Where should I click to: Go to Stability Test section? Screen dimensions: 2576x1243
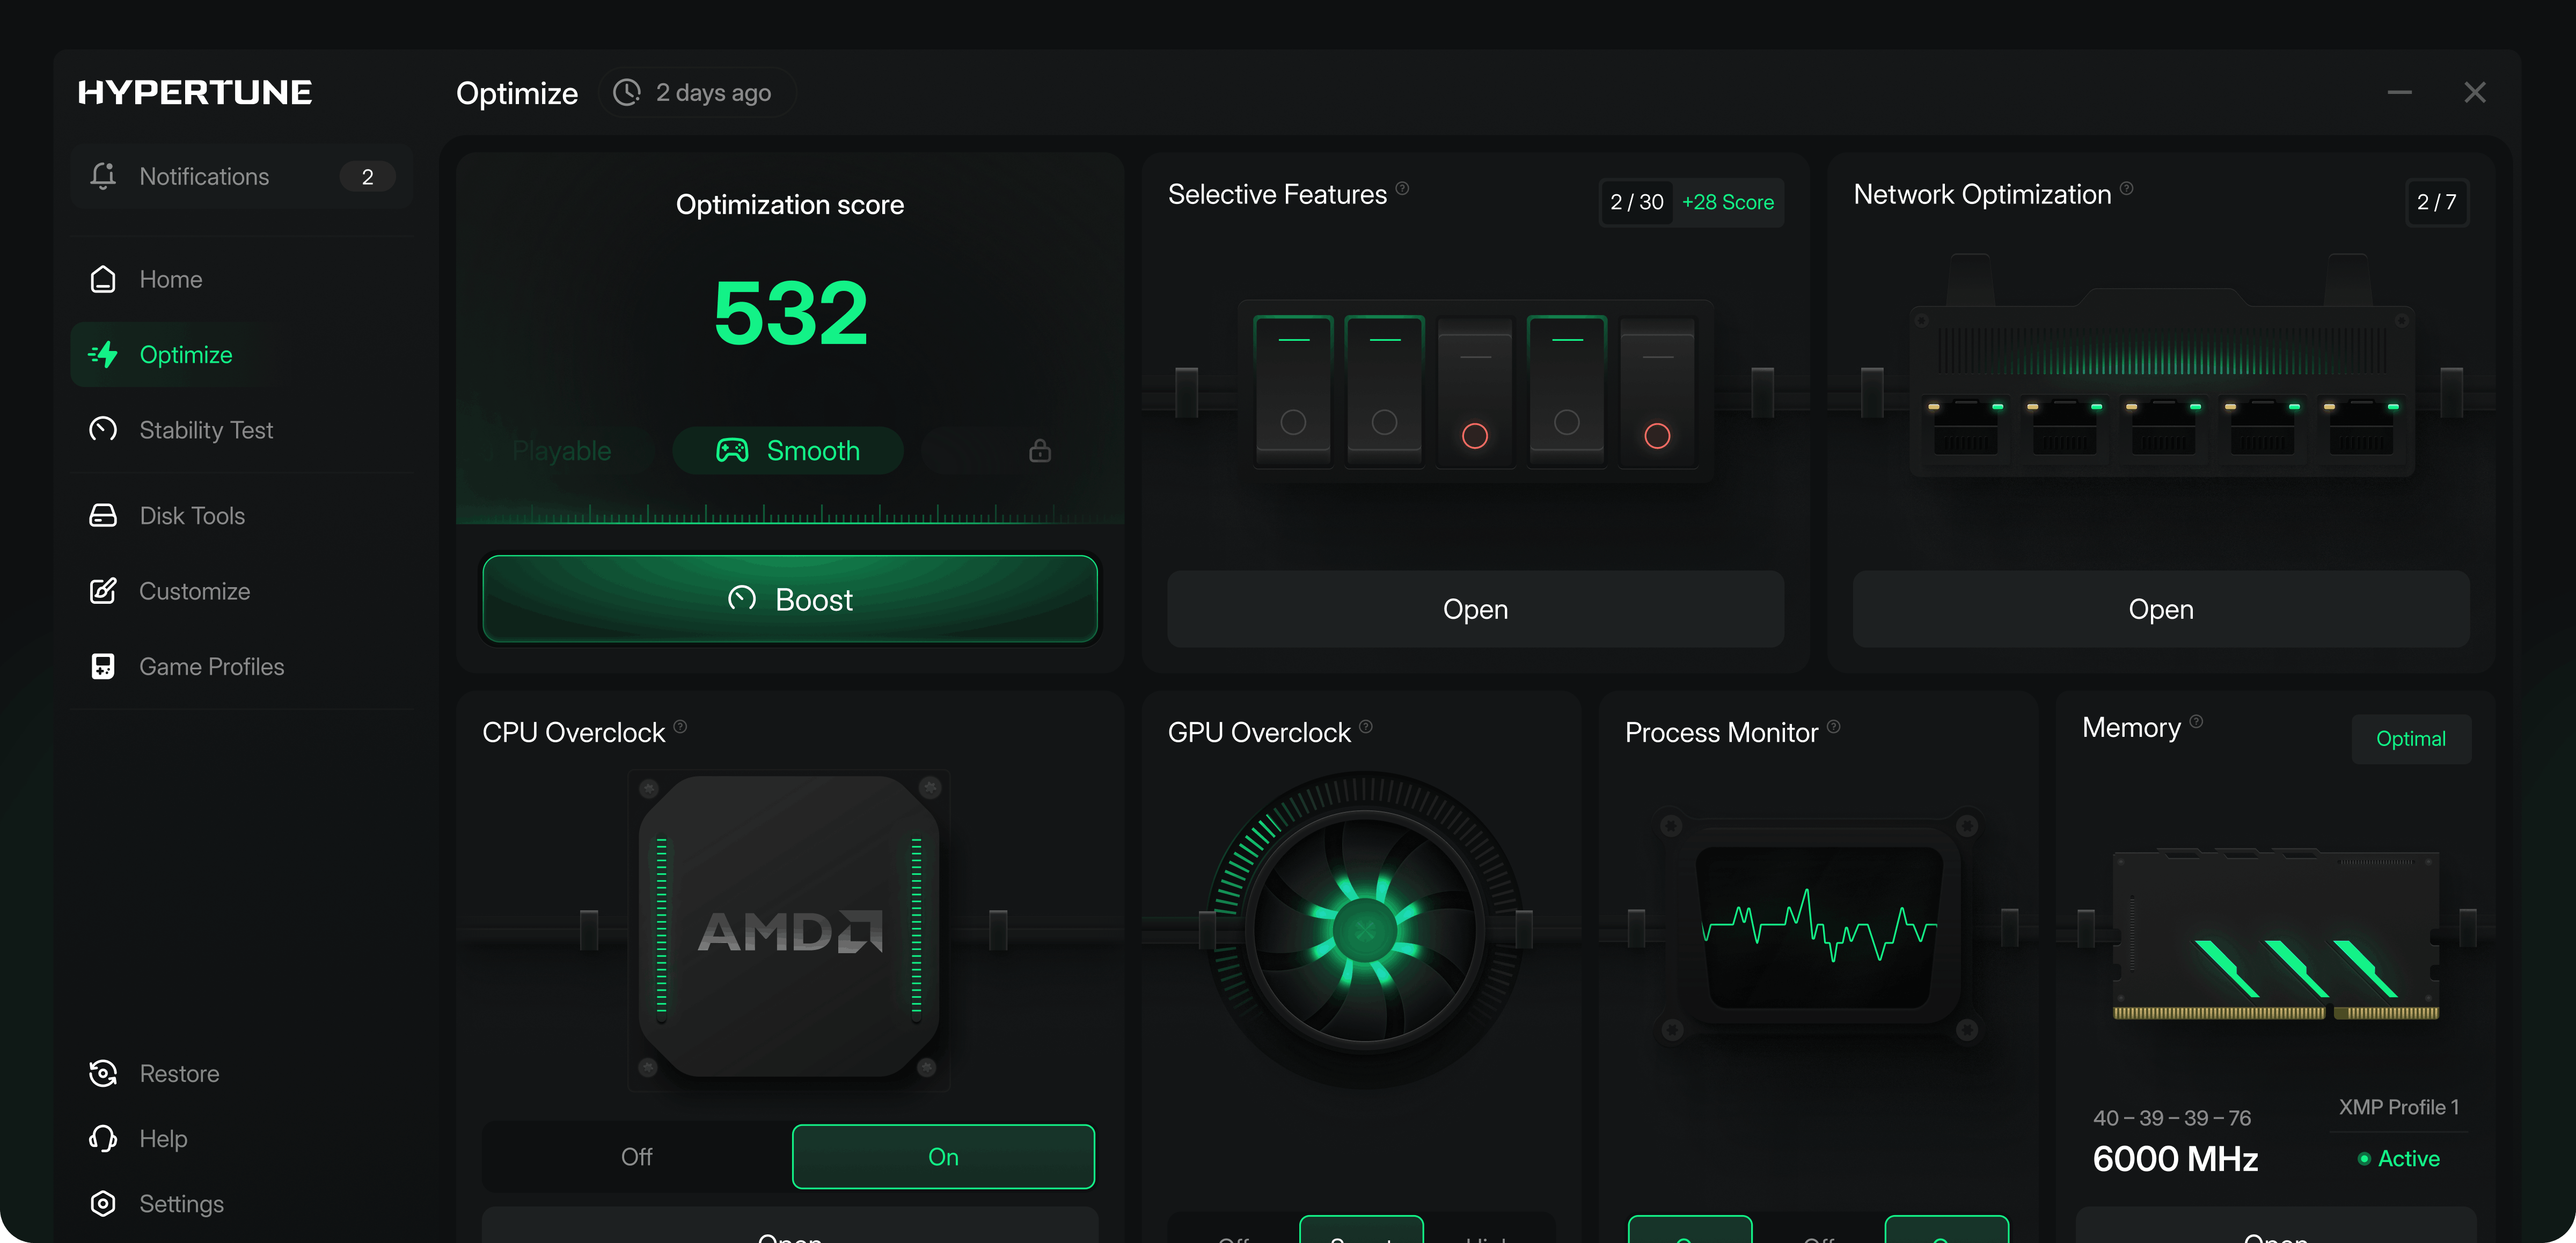pyautogui.click(x=241, y=429)
